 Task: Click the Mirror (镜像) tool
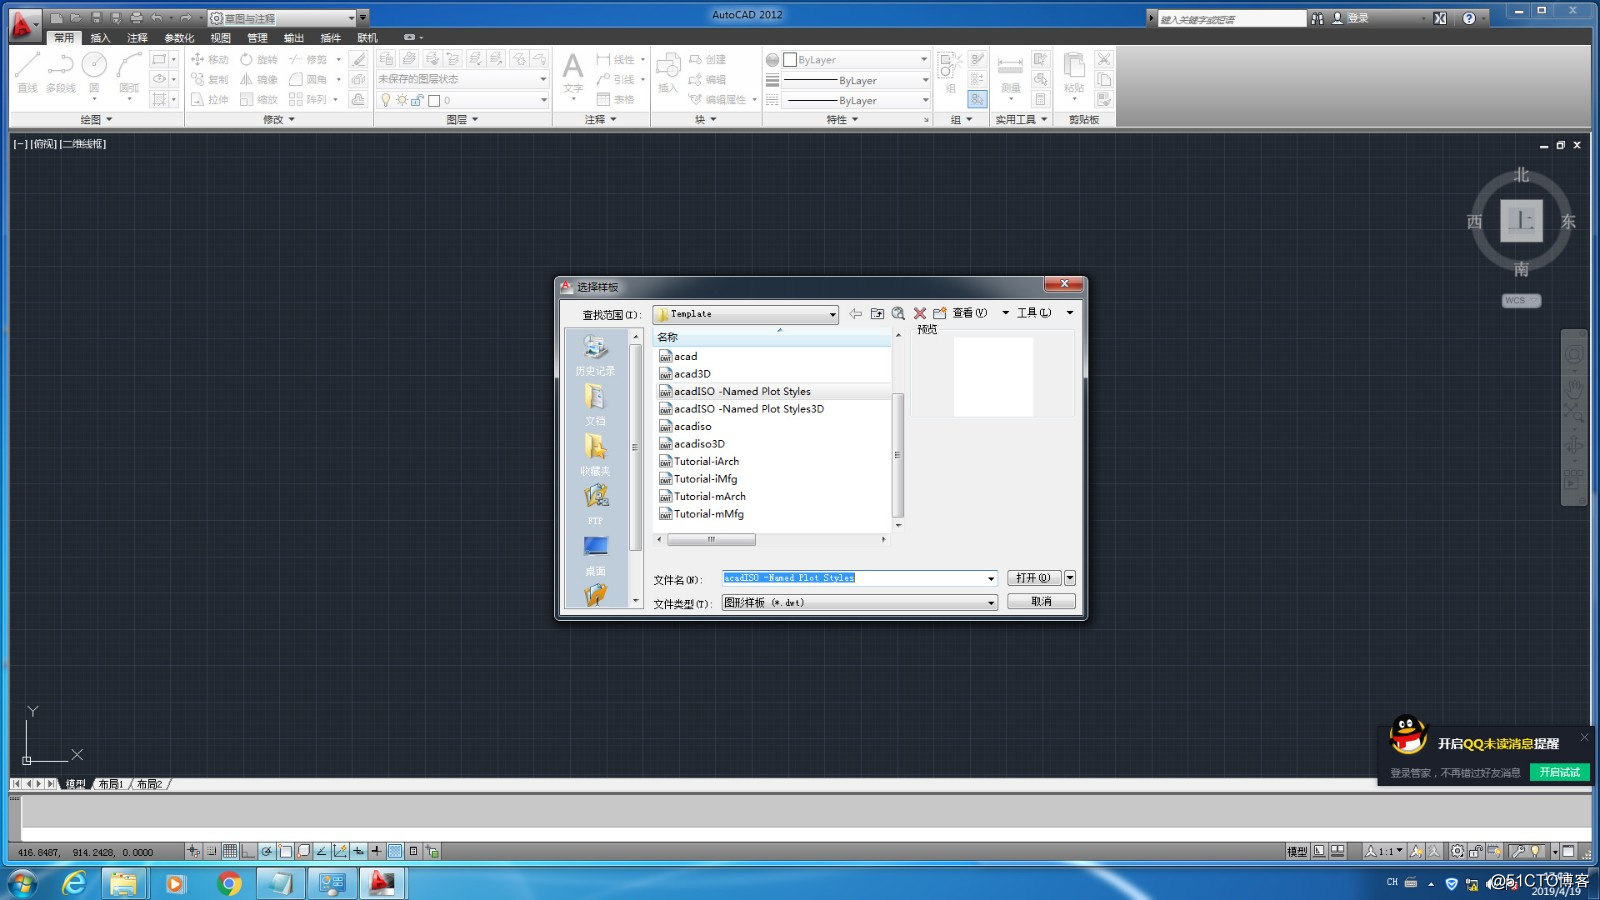[259, 80]
